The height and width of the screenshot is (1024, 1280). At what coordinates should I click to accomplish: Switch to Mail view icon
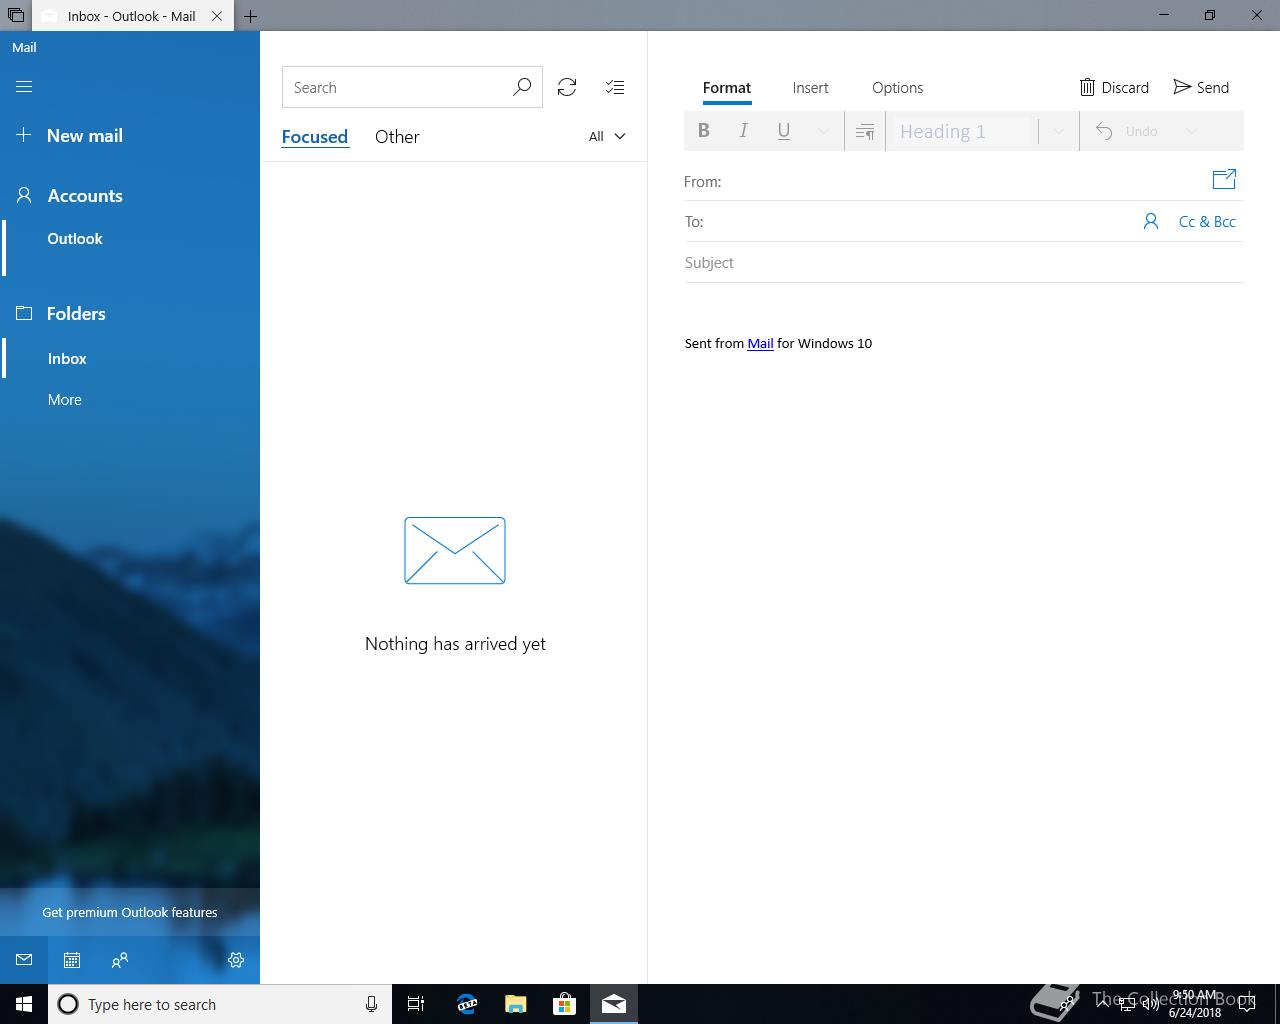24,960
